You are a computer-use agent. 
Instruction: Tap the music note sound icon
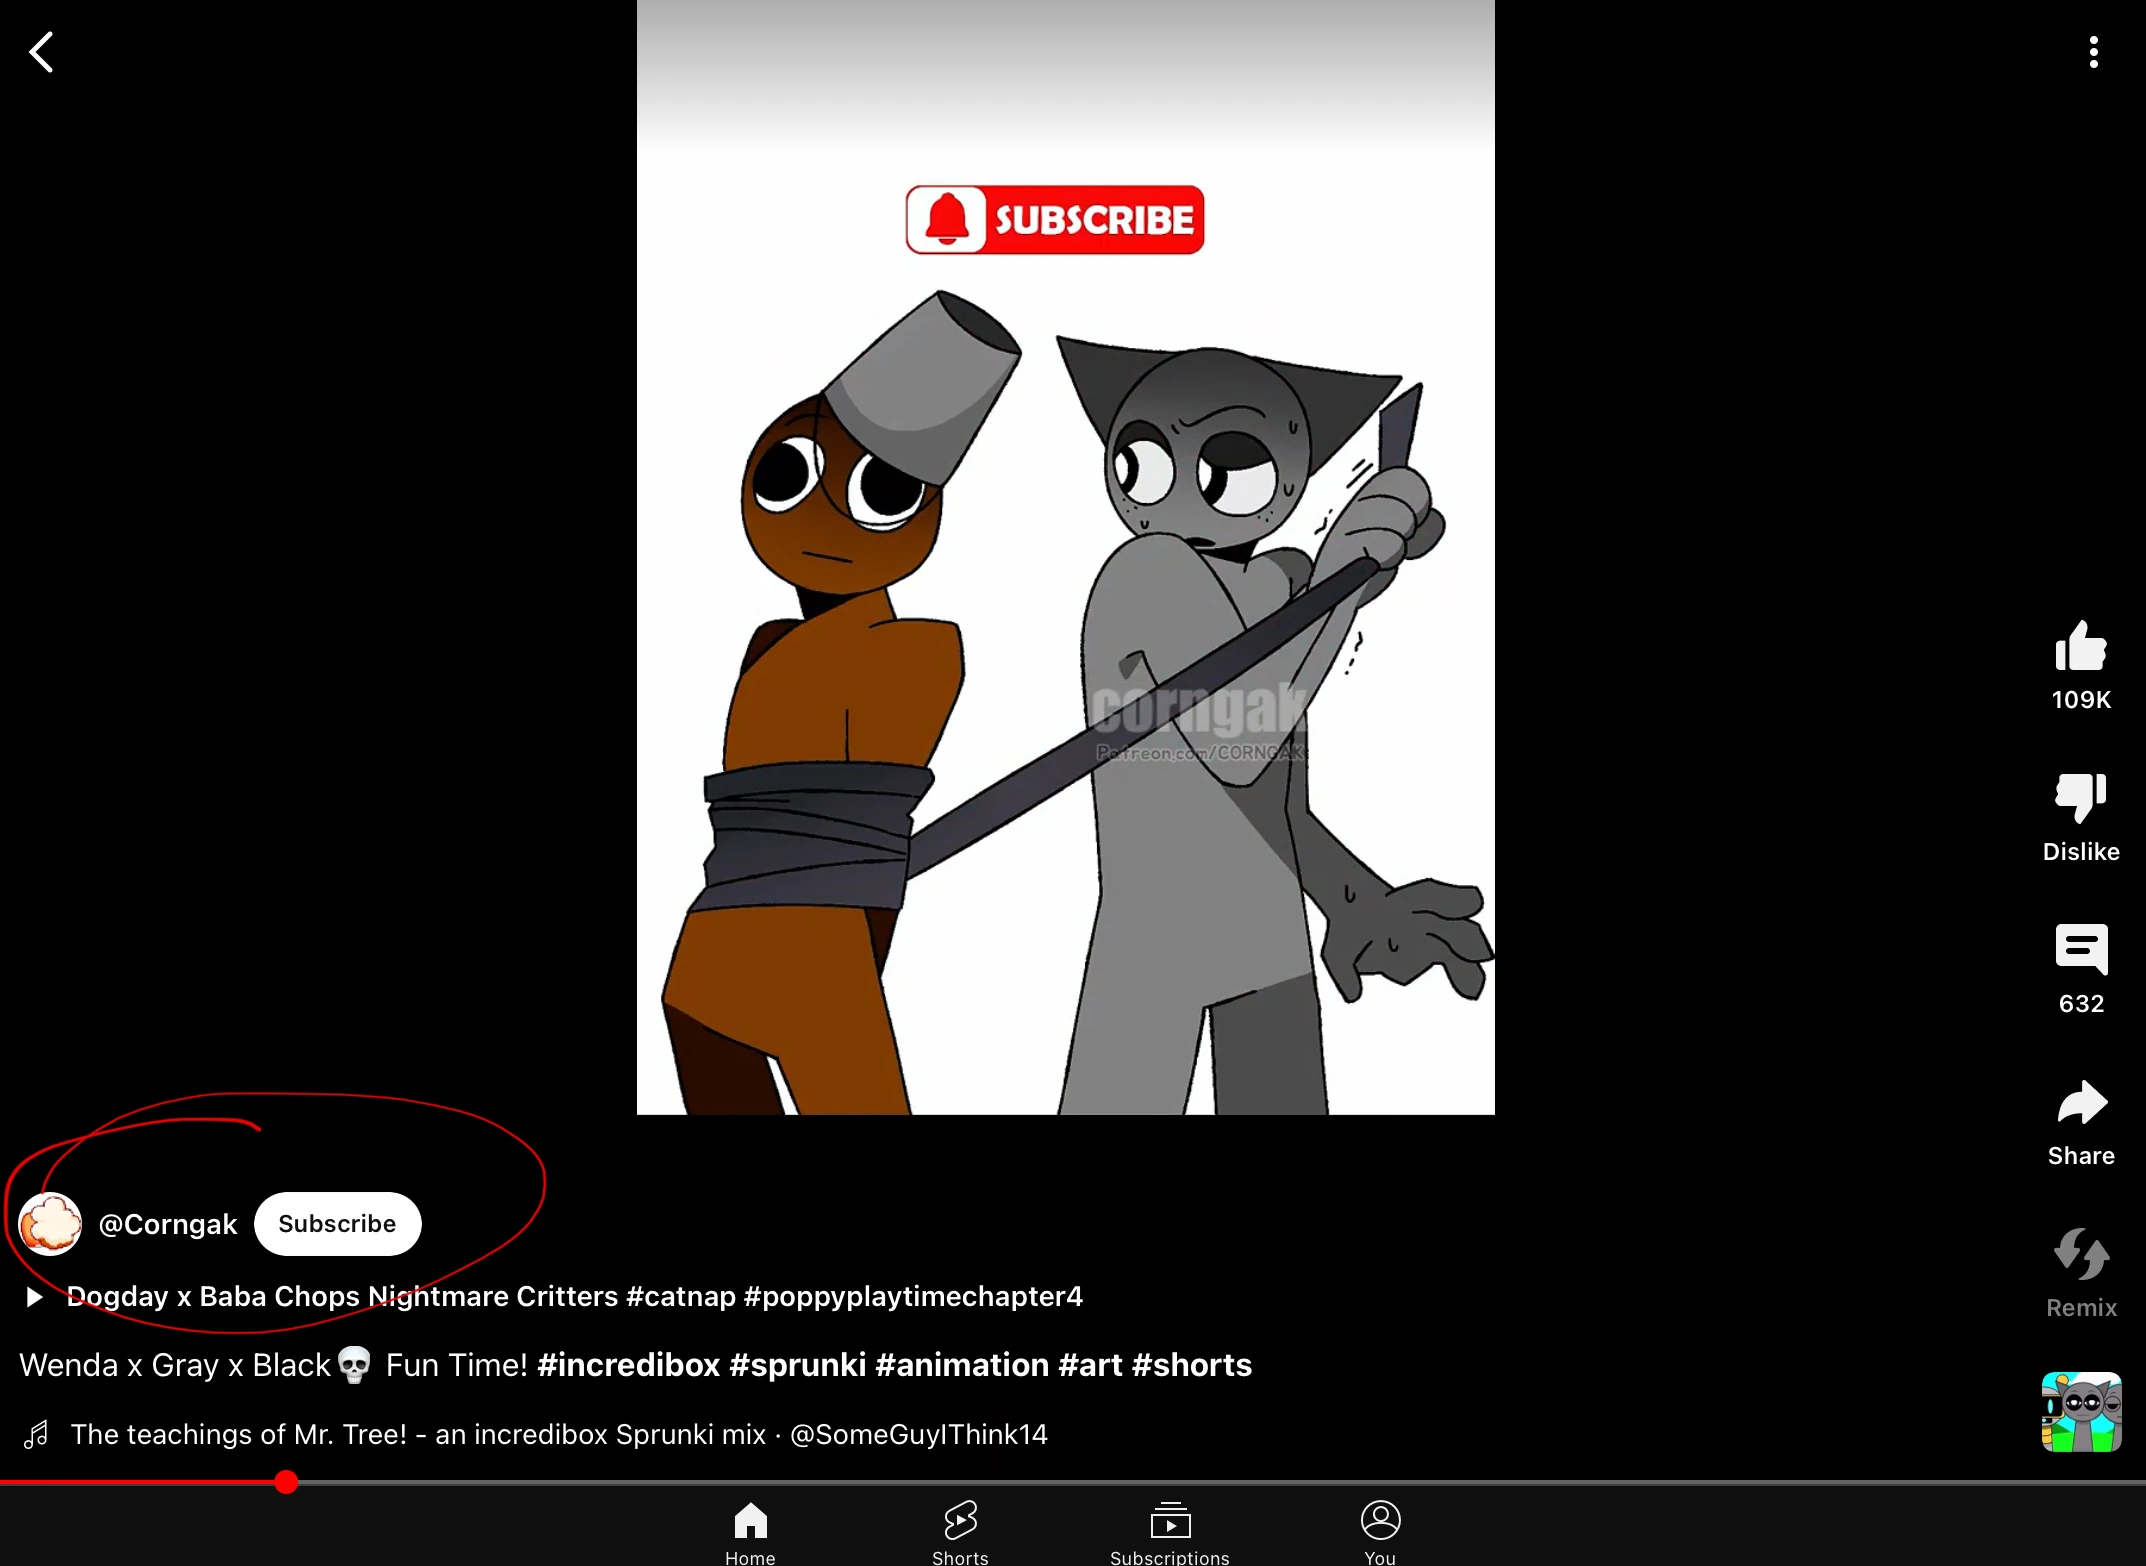coord(37,1434)
